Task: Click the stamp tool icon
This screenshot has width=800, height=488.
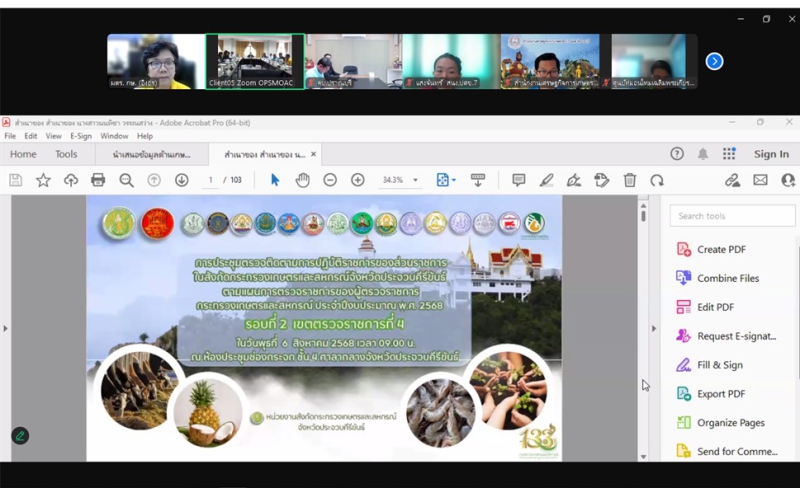Action: [x=602, y=180]
